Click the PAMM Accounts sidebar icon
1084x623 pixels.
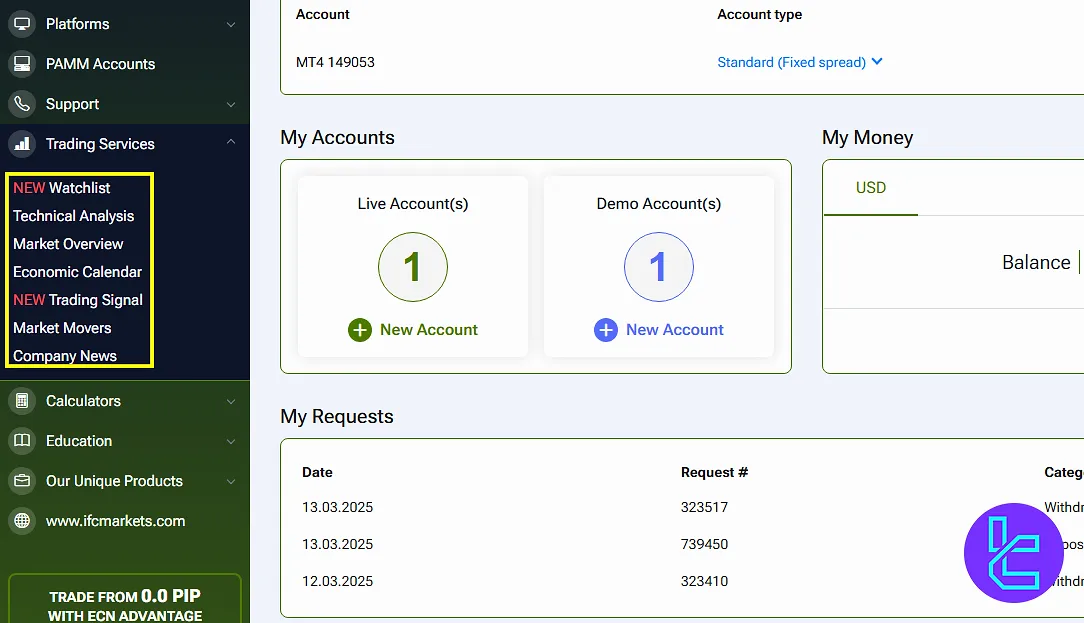click(x=21, y=64)
